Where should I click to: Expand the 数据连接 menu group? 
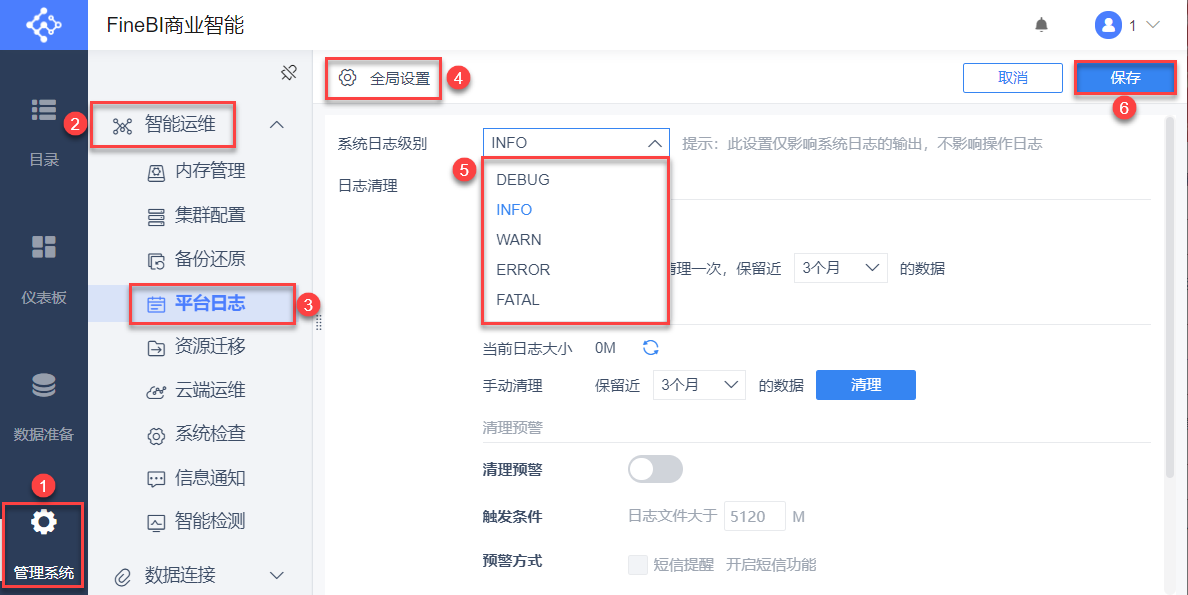(x=277, y=575)
